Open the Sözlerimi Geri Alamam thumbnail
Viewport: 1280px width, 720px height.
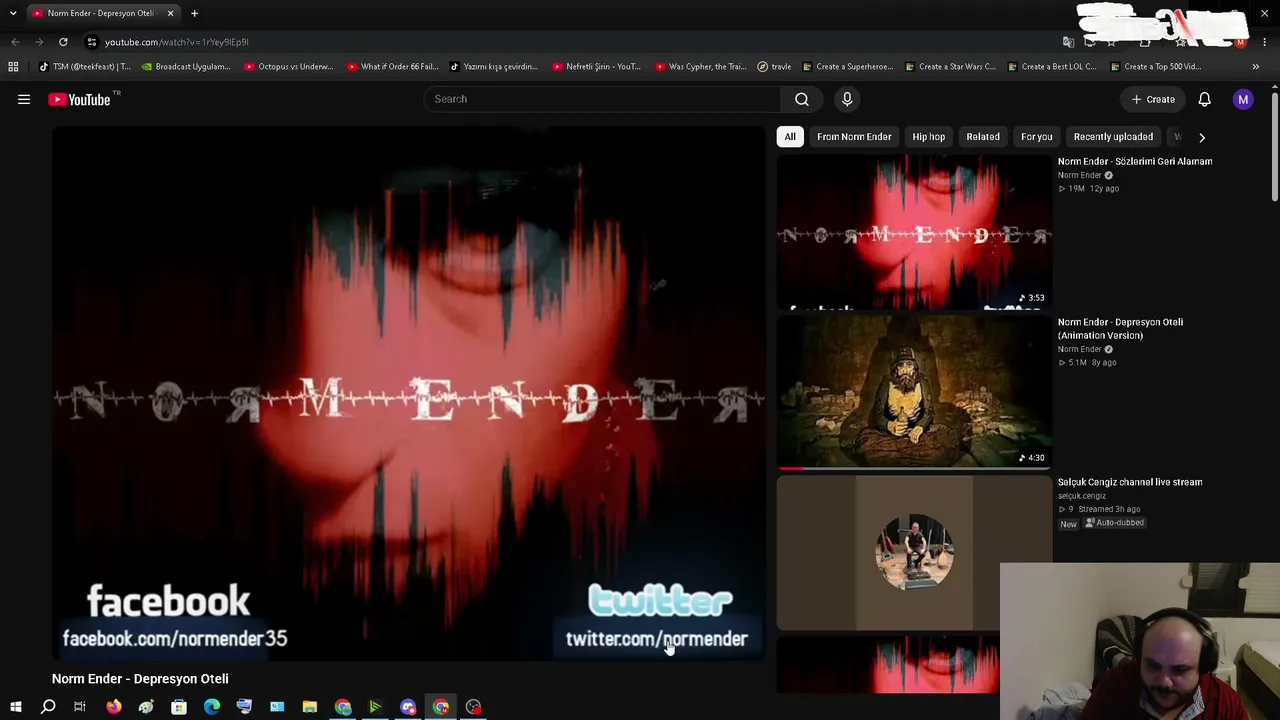click(914, 232)
